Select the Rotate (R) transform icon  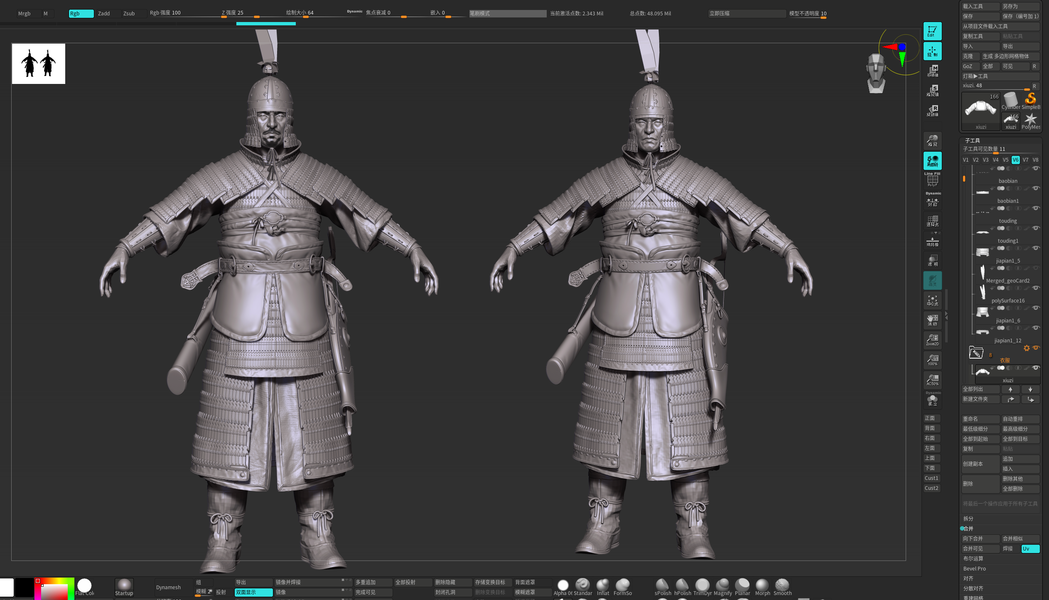tap(932, 111)
